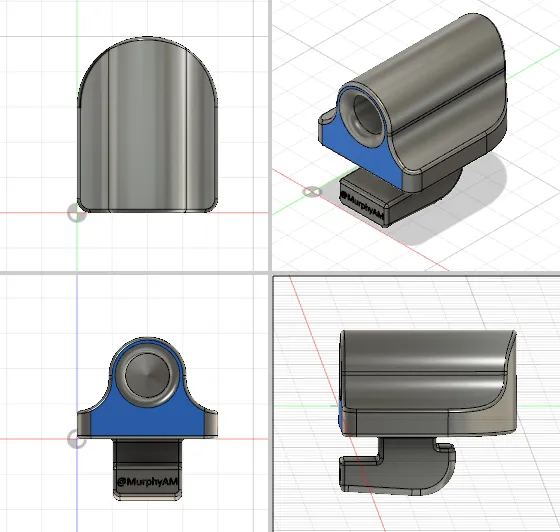Select the model body in the top view

click(147, 124)
